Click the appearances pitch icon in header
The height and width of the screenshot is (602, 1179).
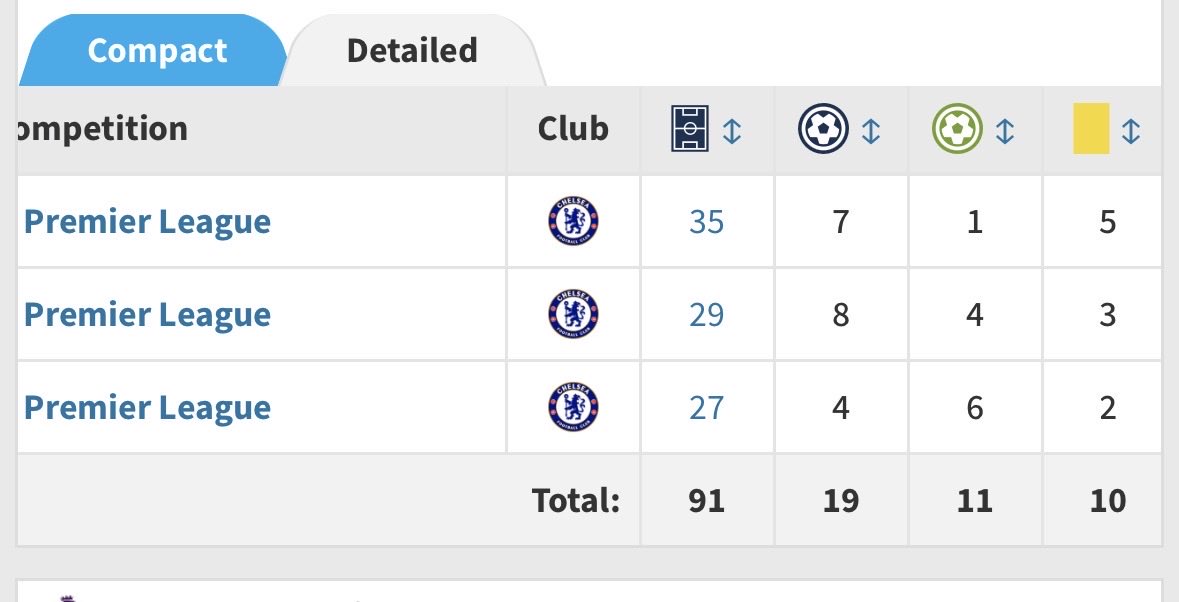coord(690,129)
